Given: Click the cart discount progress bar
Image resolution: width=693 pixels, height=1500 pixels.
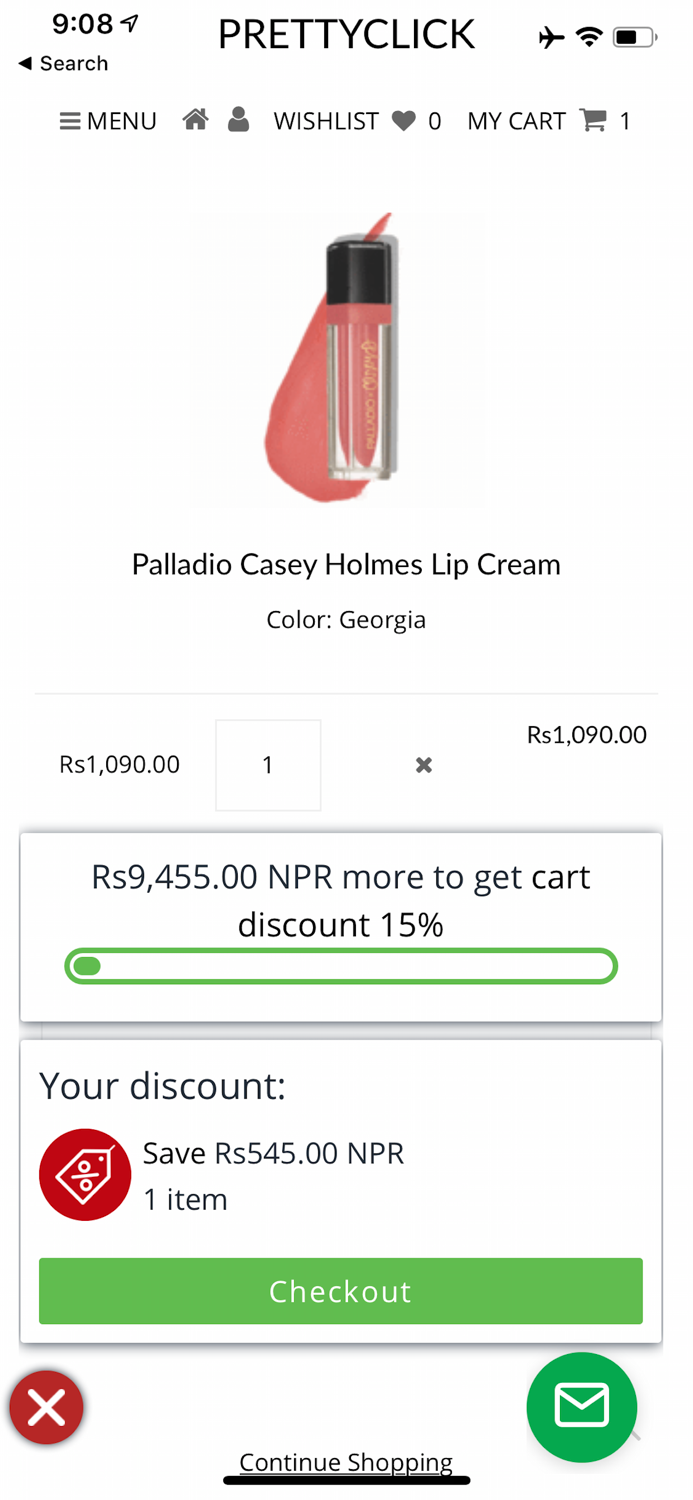Looking at the screenshot, I should [x=341, y=965].
